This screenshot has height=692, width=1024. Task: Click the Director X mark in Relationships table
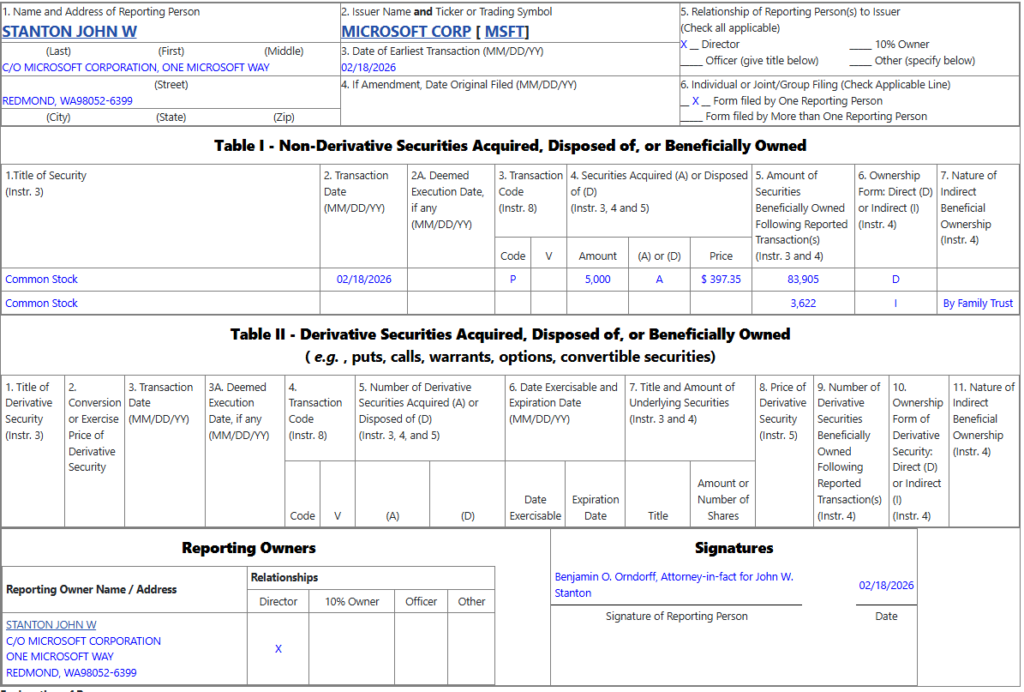click(x=278, y=649)
